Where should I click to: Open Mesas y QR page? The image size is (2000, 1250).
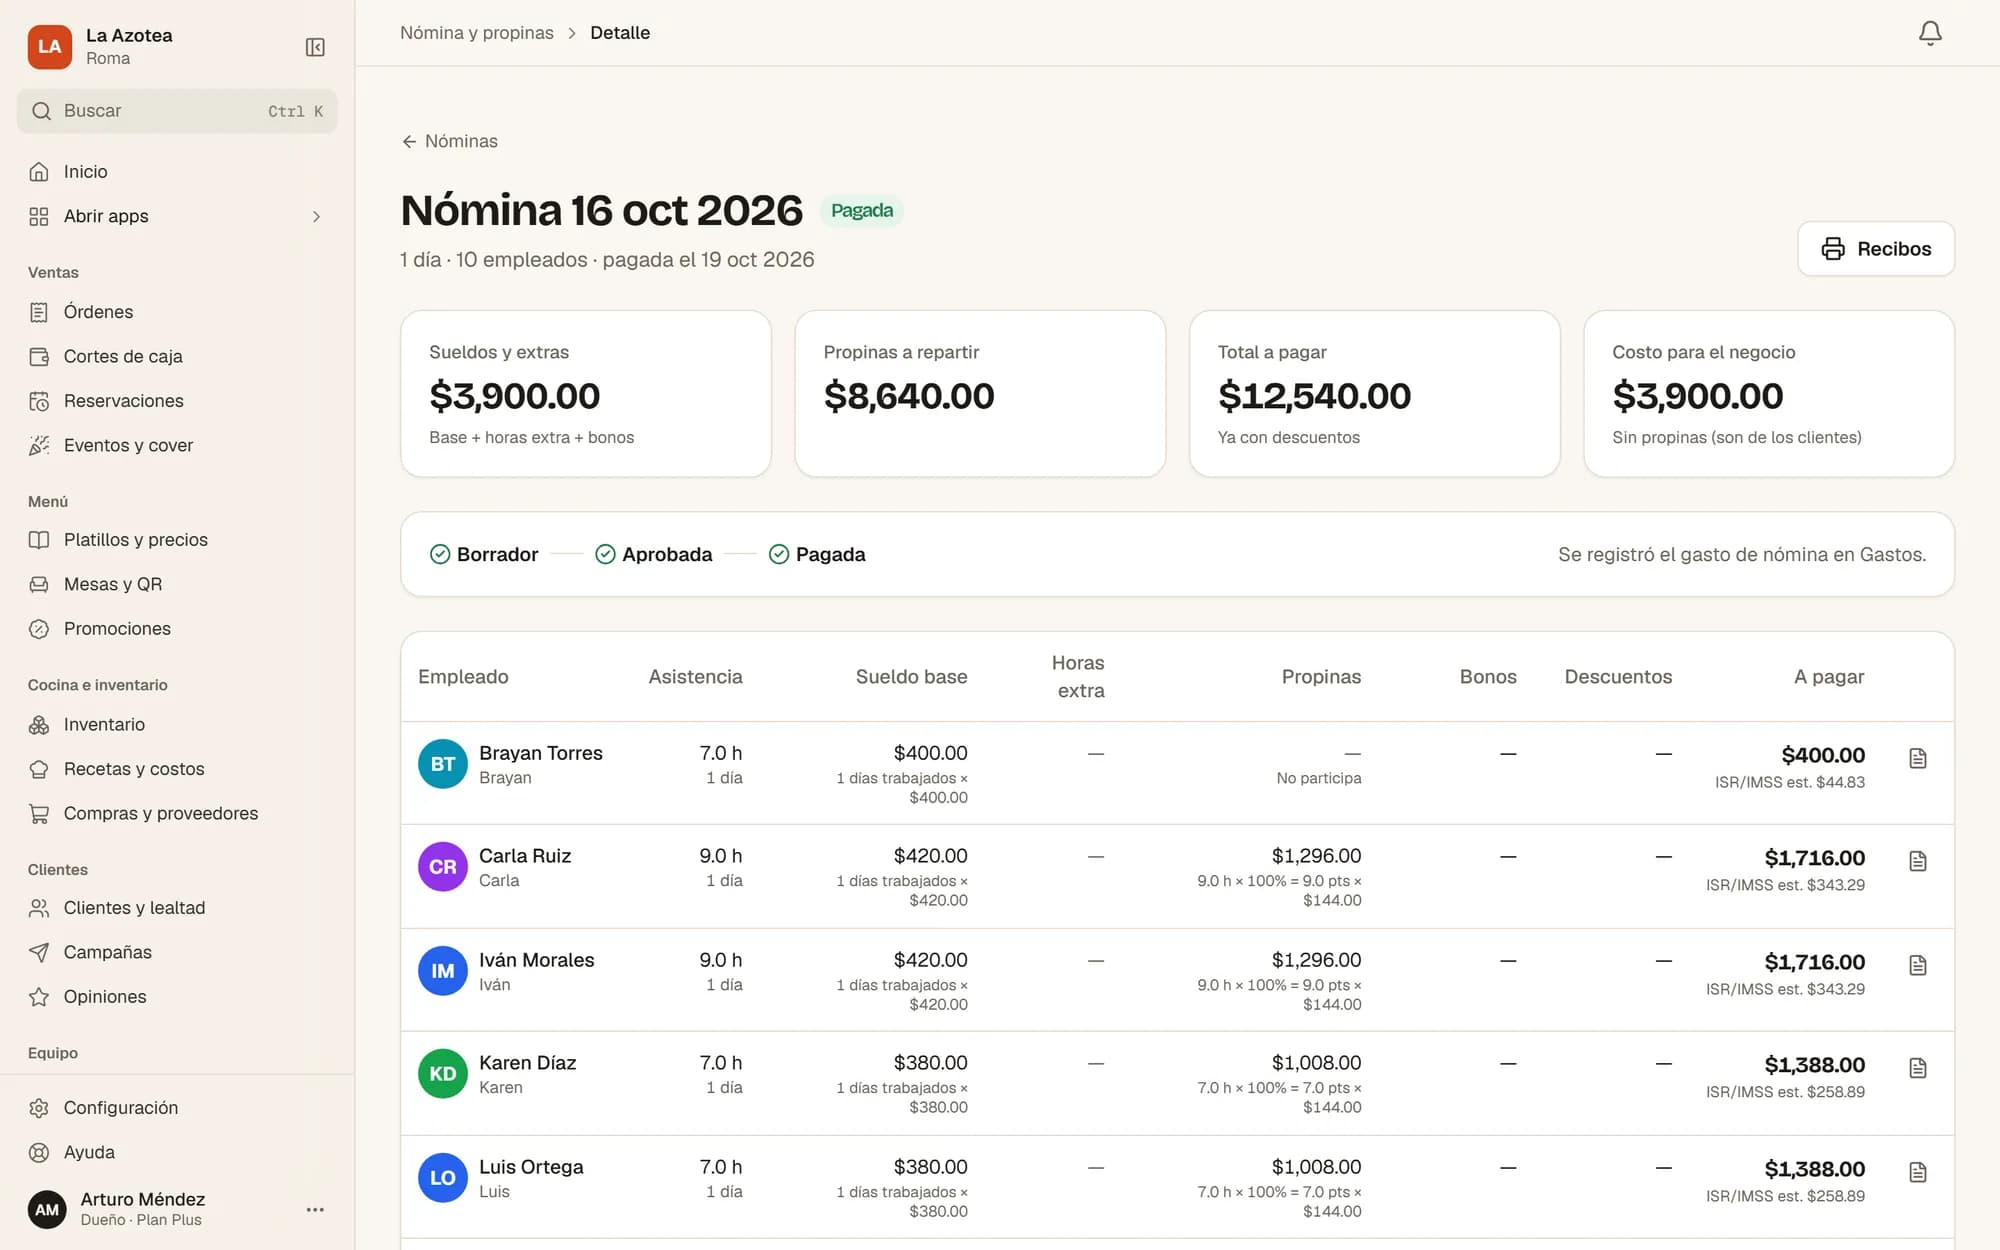point(177,584)
